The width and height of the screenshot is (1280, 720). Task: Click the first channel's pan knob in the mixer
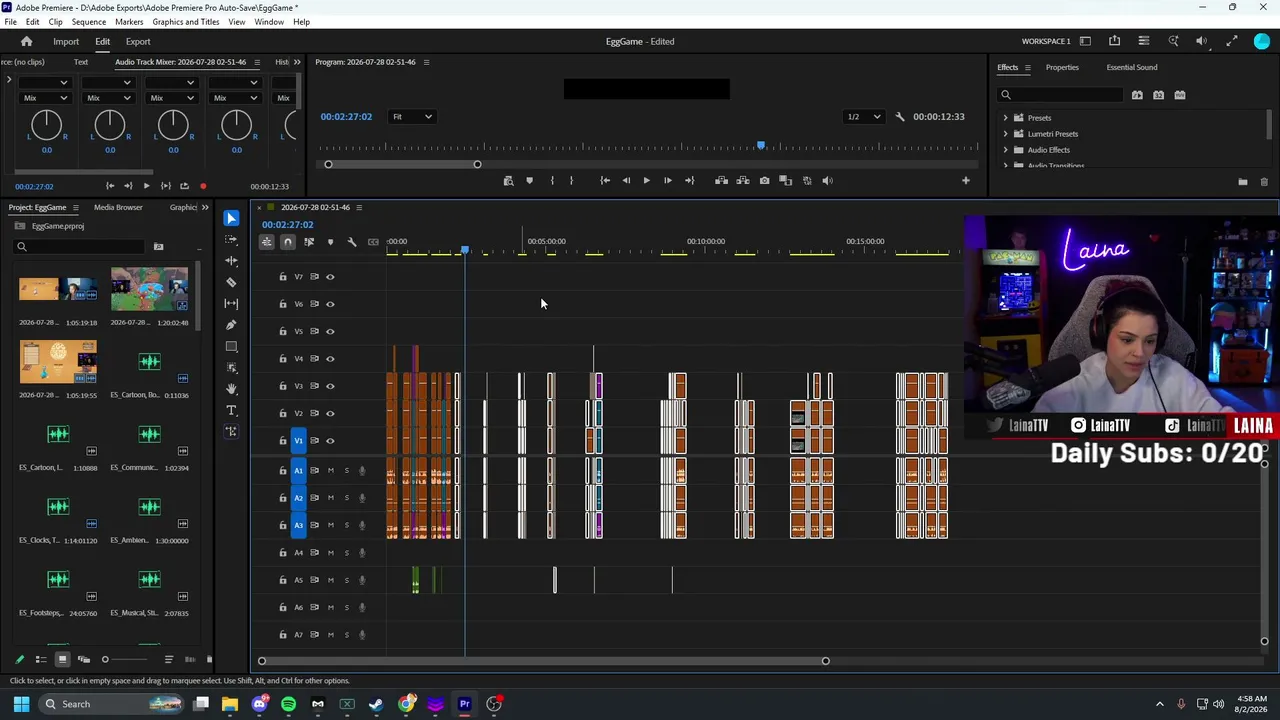[46, 125]
